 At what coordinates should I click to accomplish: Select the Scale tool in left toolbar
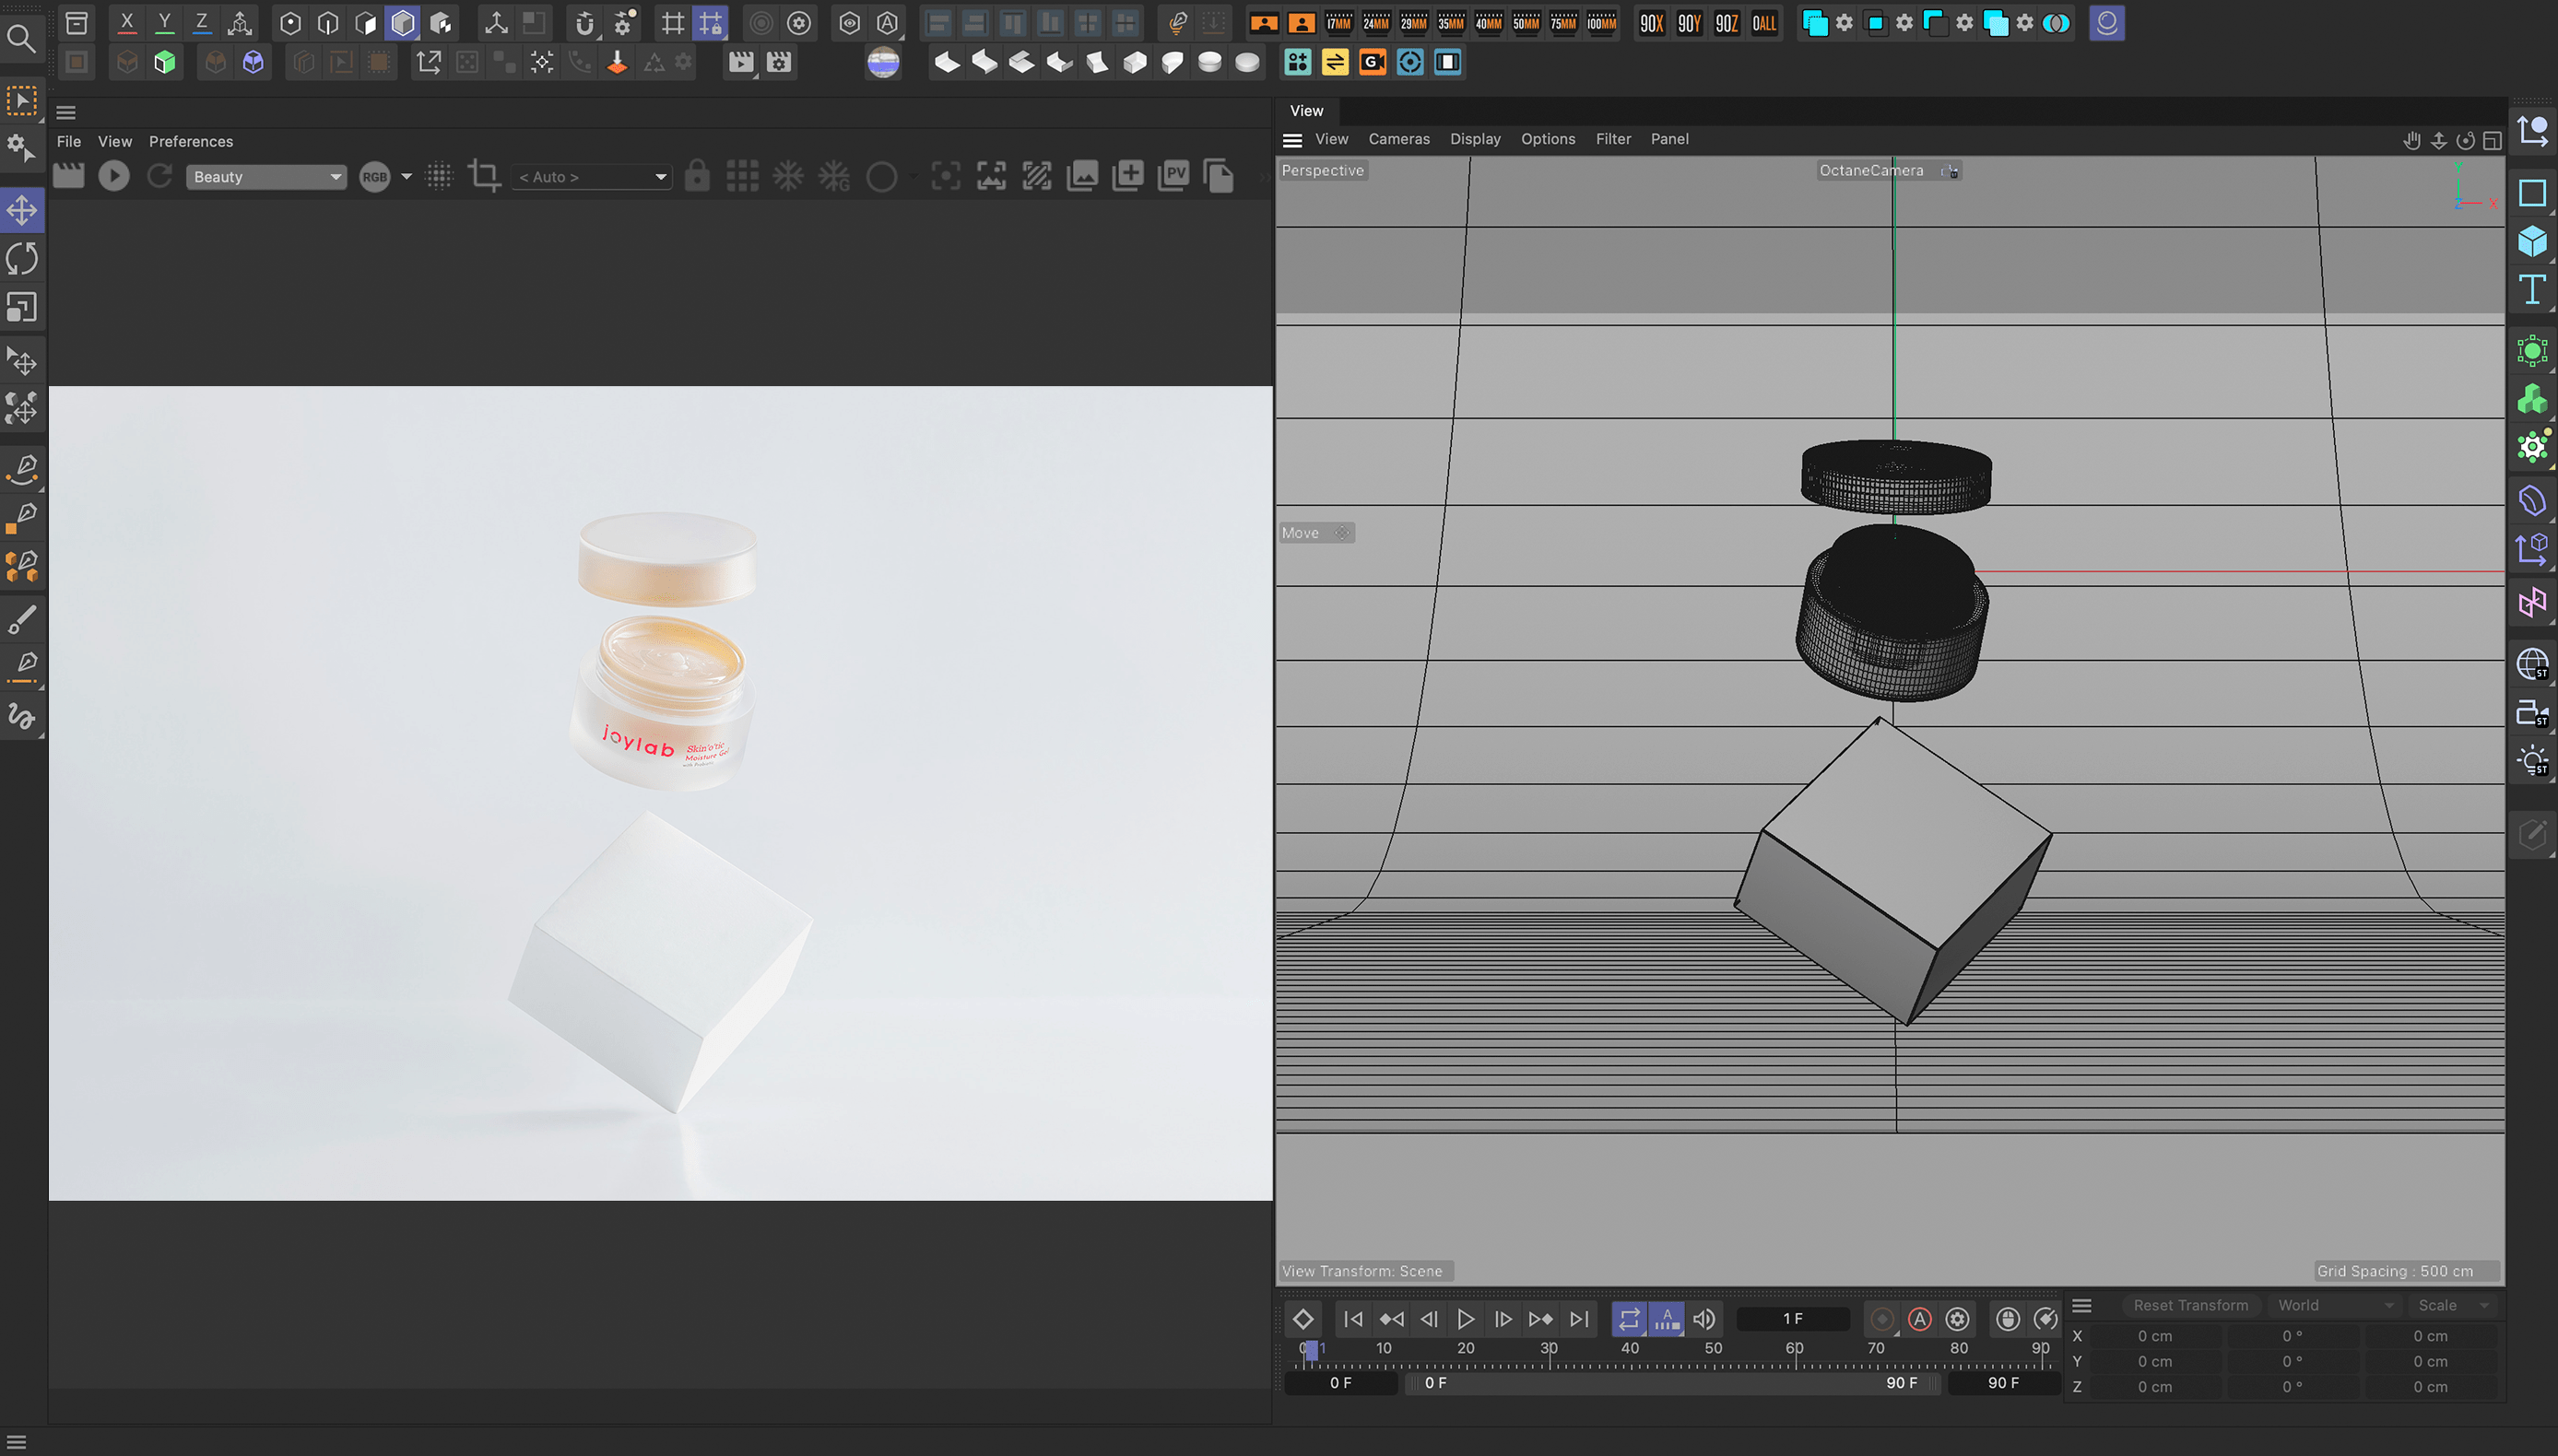[22, 308]
